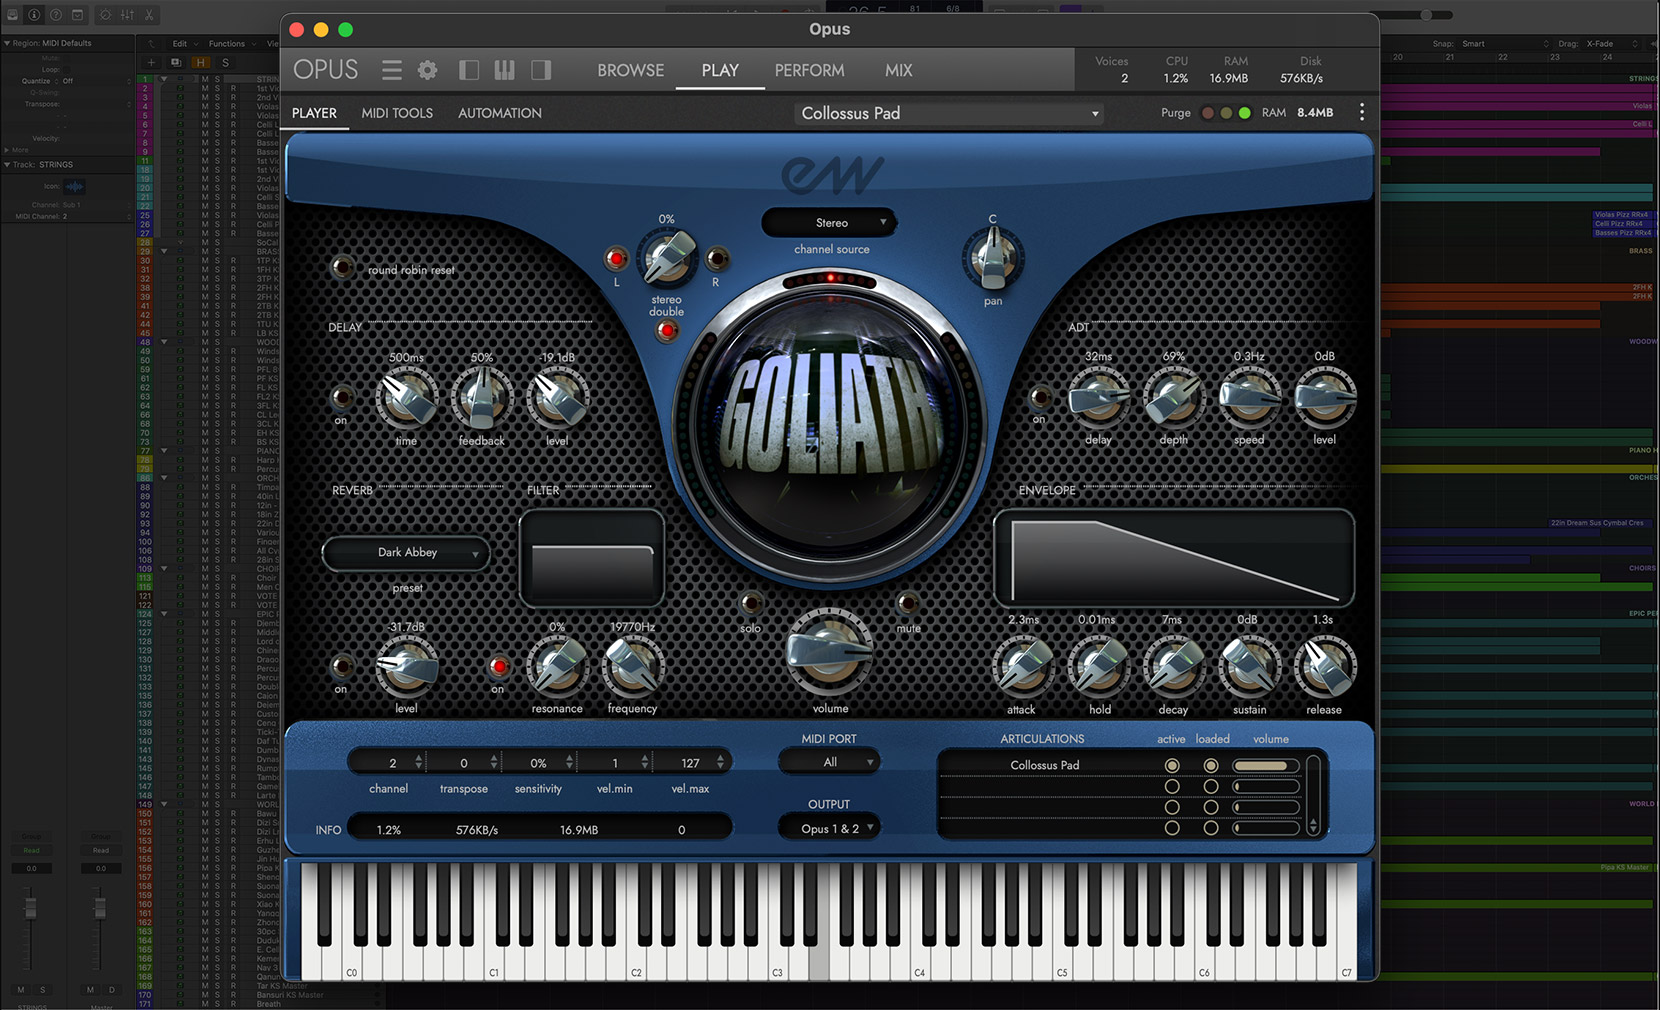
Task: Show the piano keyboard panel icon
Action: (x=504, y=70)
